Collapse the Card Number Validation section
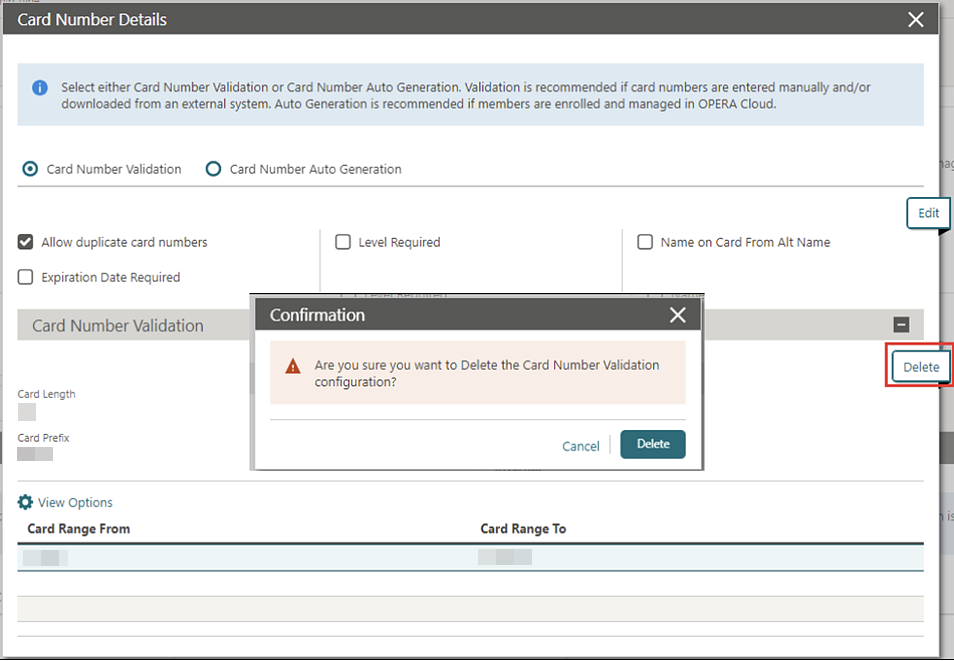Viewport: 954px width, 661px height. [x=901, y=324]
